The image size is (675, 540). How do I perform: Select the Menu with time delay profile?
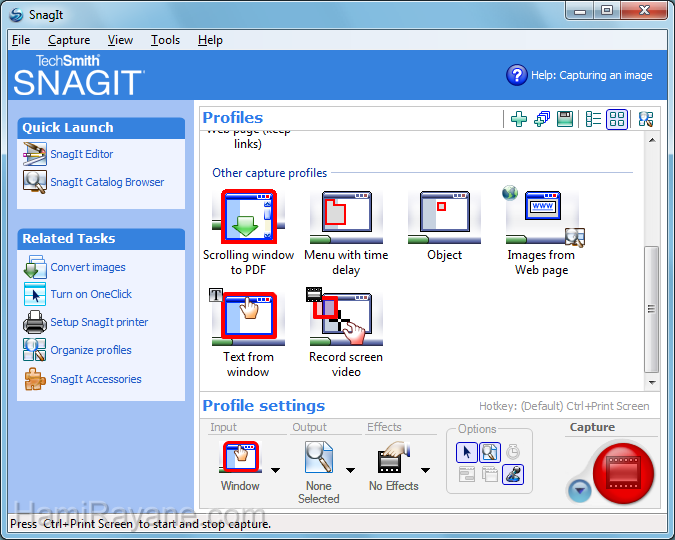[346, 233]
